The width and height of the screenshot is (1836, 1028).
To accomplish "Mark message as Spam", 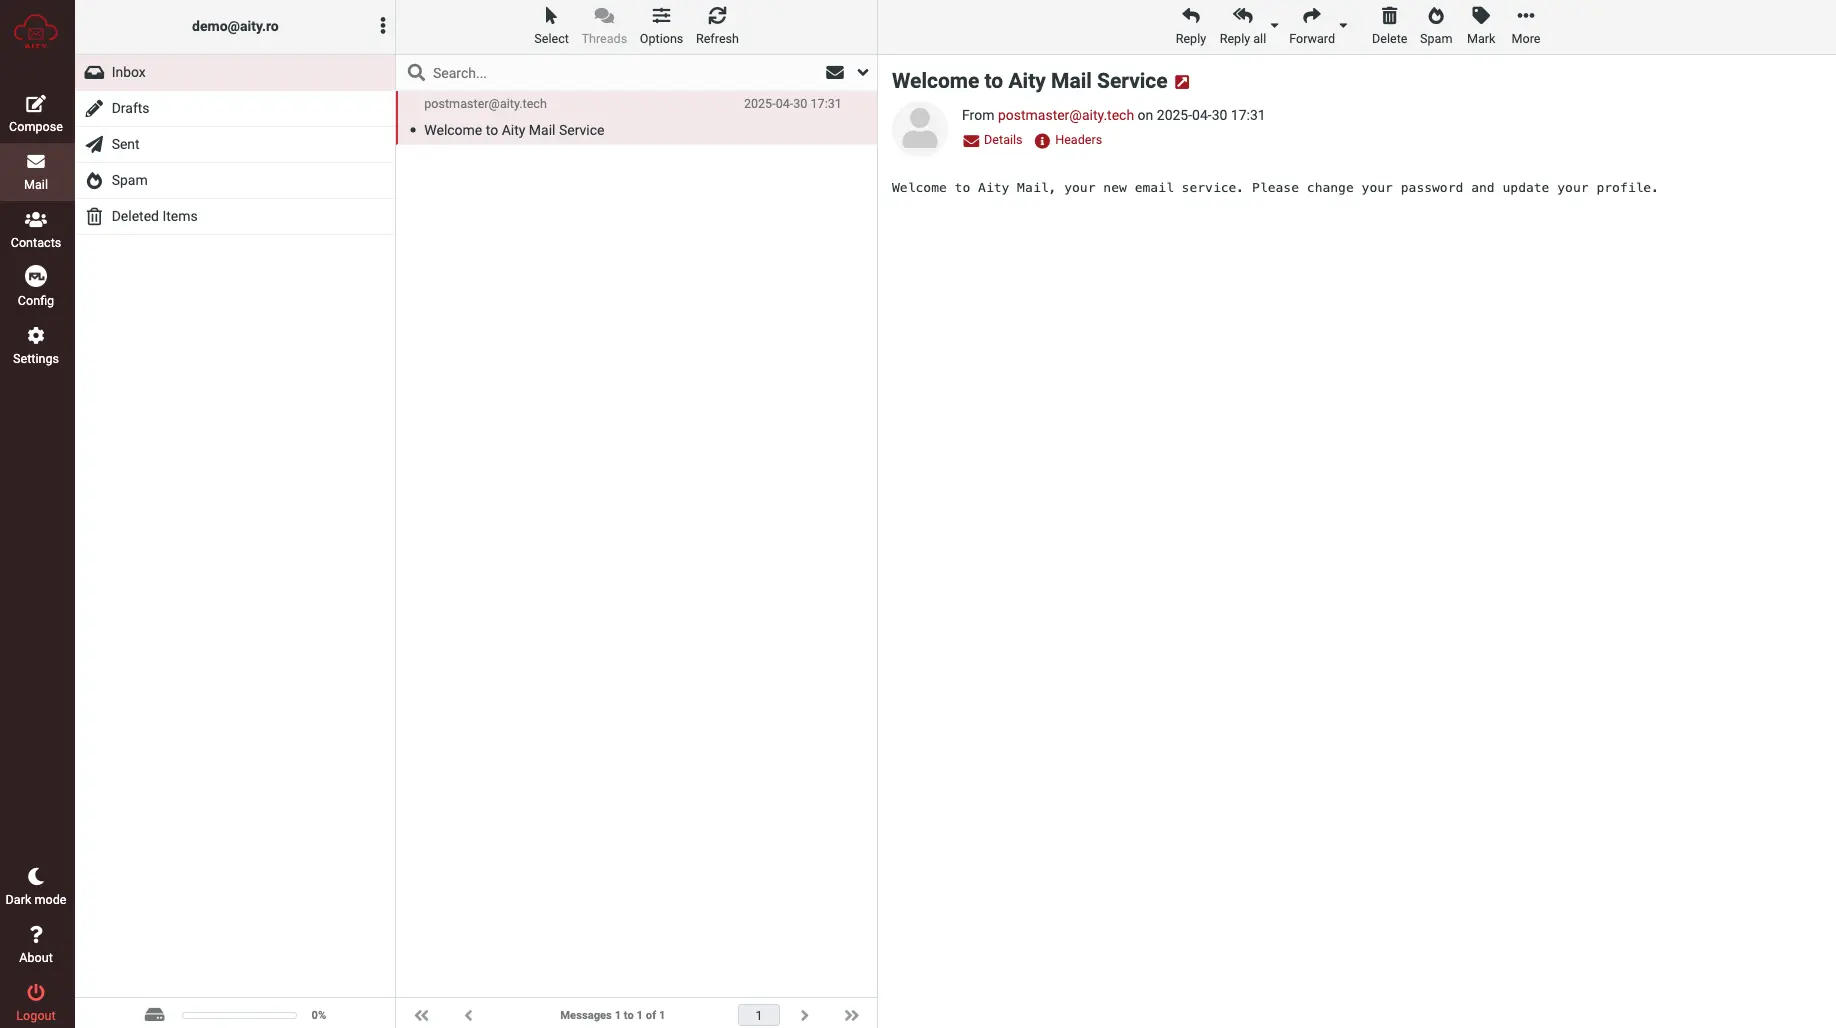I will (x=1435, y=26).
